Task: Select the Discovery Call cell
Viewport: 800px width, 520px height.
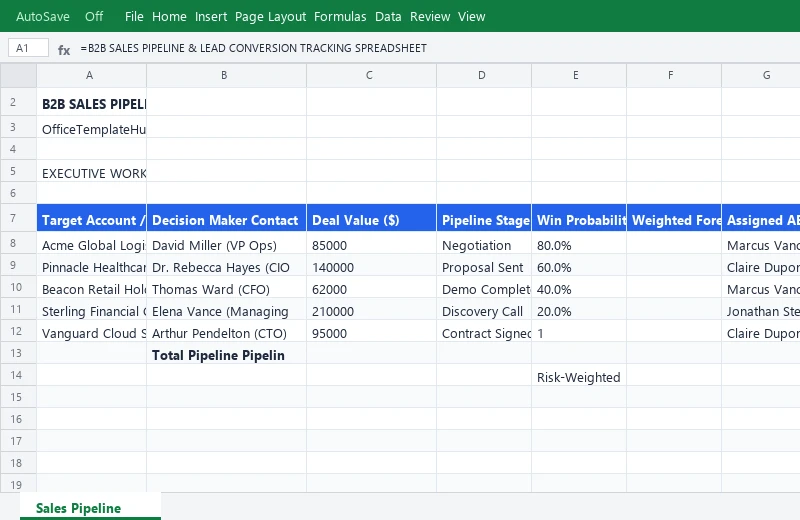Action: [x=484, y=311]
